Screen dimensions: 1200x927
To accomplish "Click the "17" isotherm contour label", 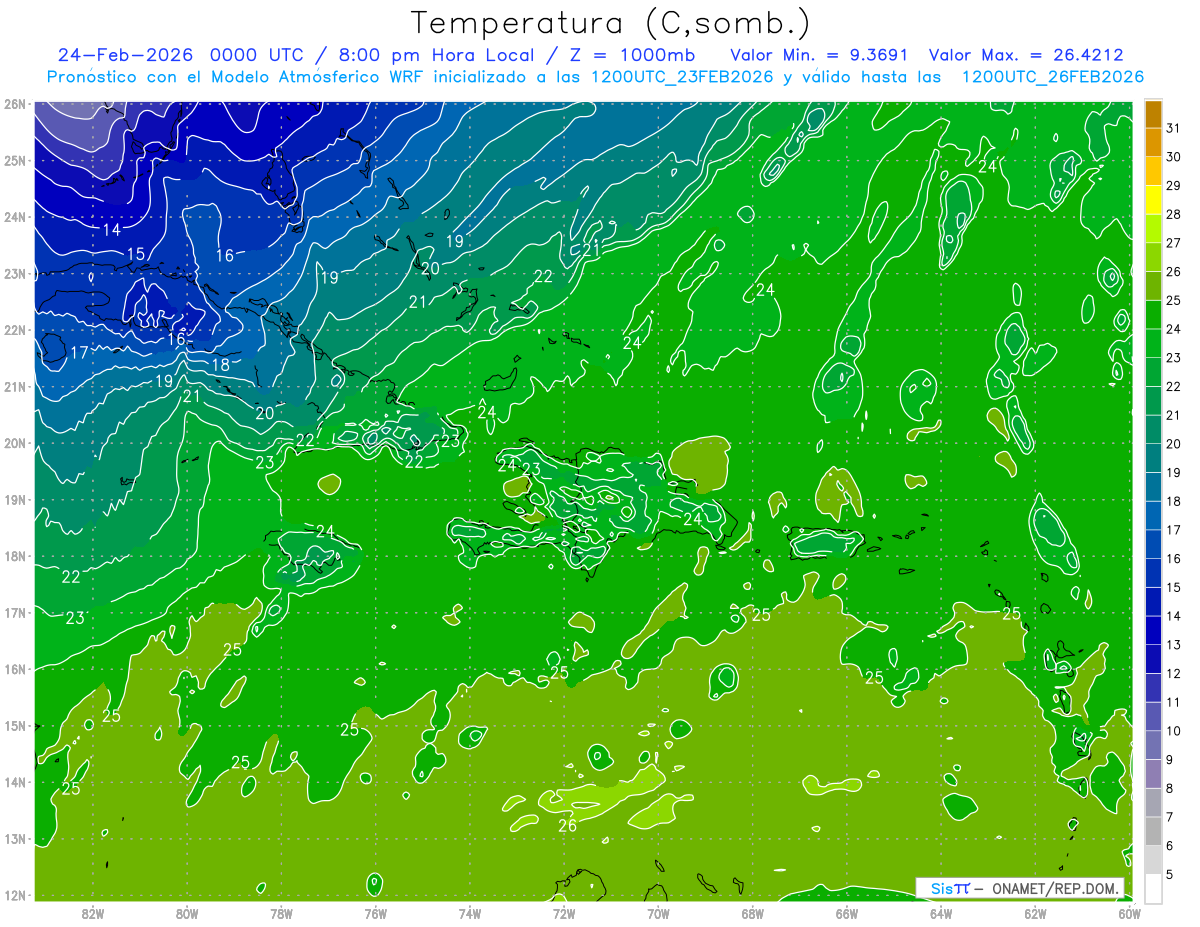I will click(79, 352).
